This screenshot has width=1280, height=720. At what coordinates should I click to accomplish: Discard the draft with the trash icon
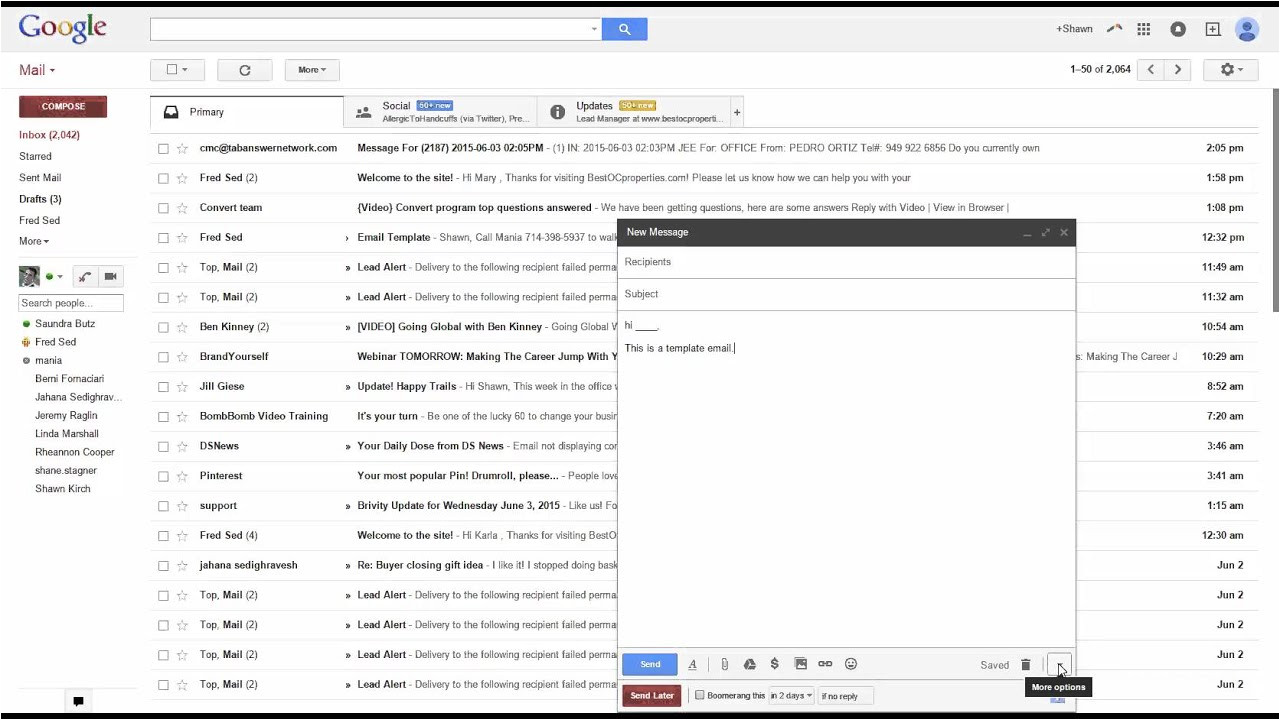click(1026, 663)
